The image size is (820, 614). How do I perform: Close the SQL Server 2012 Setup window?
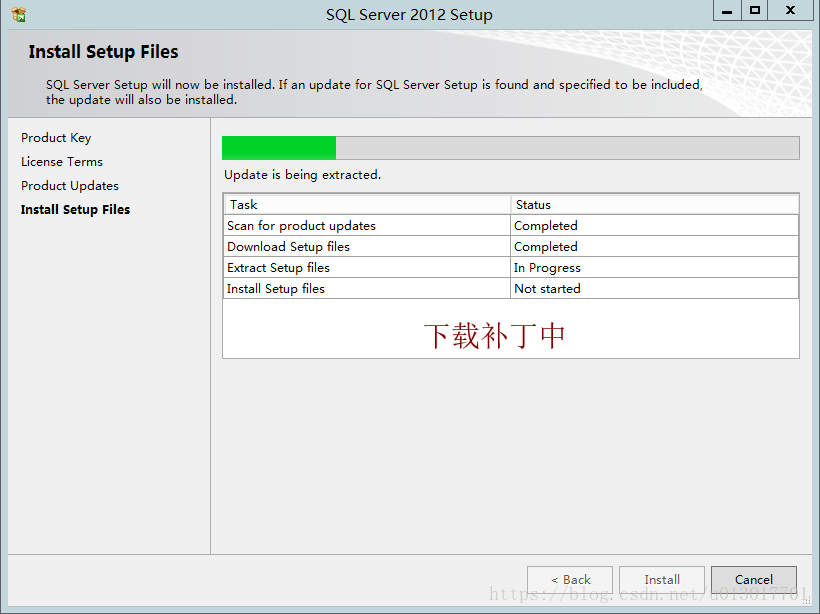pyautogui.click(x=790, y=10)
